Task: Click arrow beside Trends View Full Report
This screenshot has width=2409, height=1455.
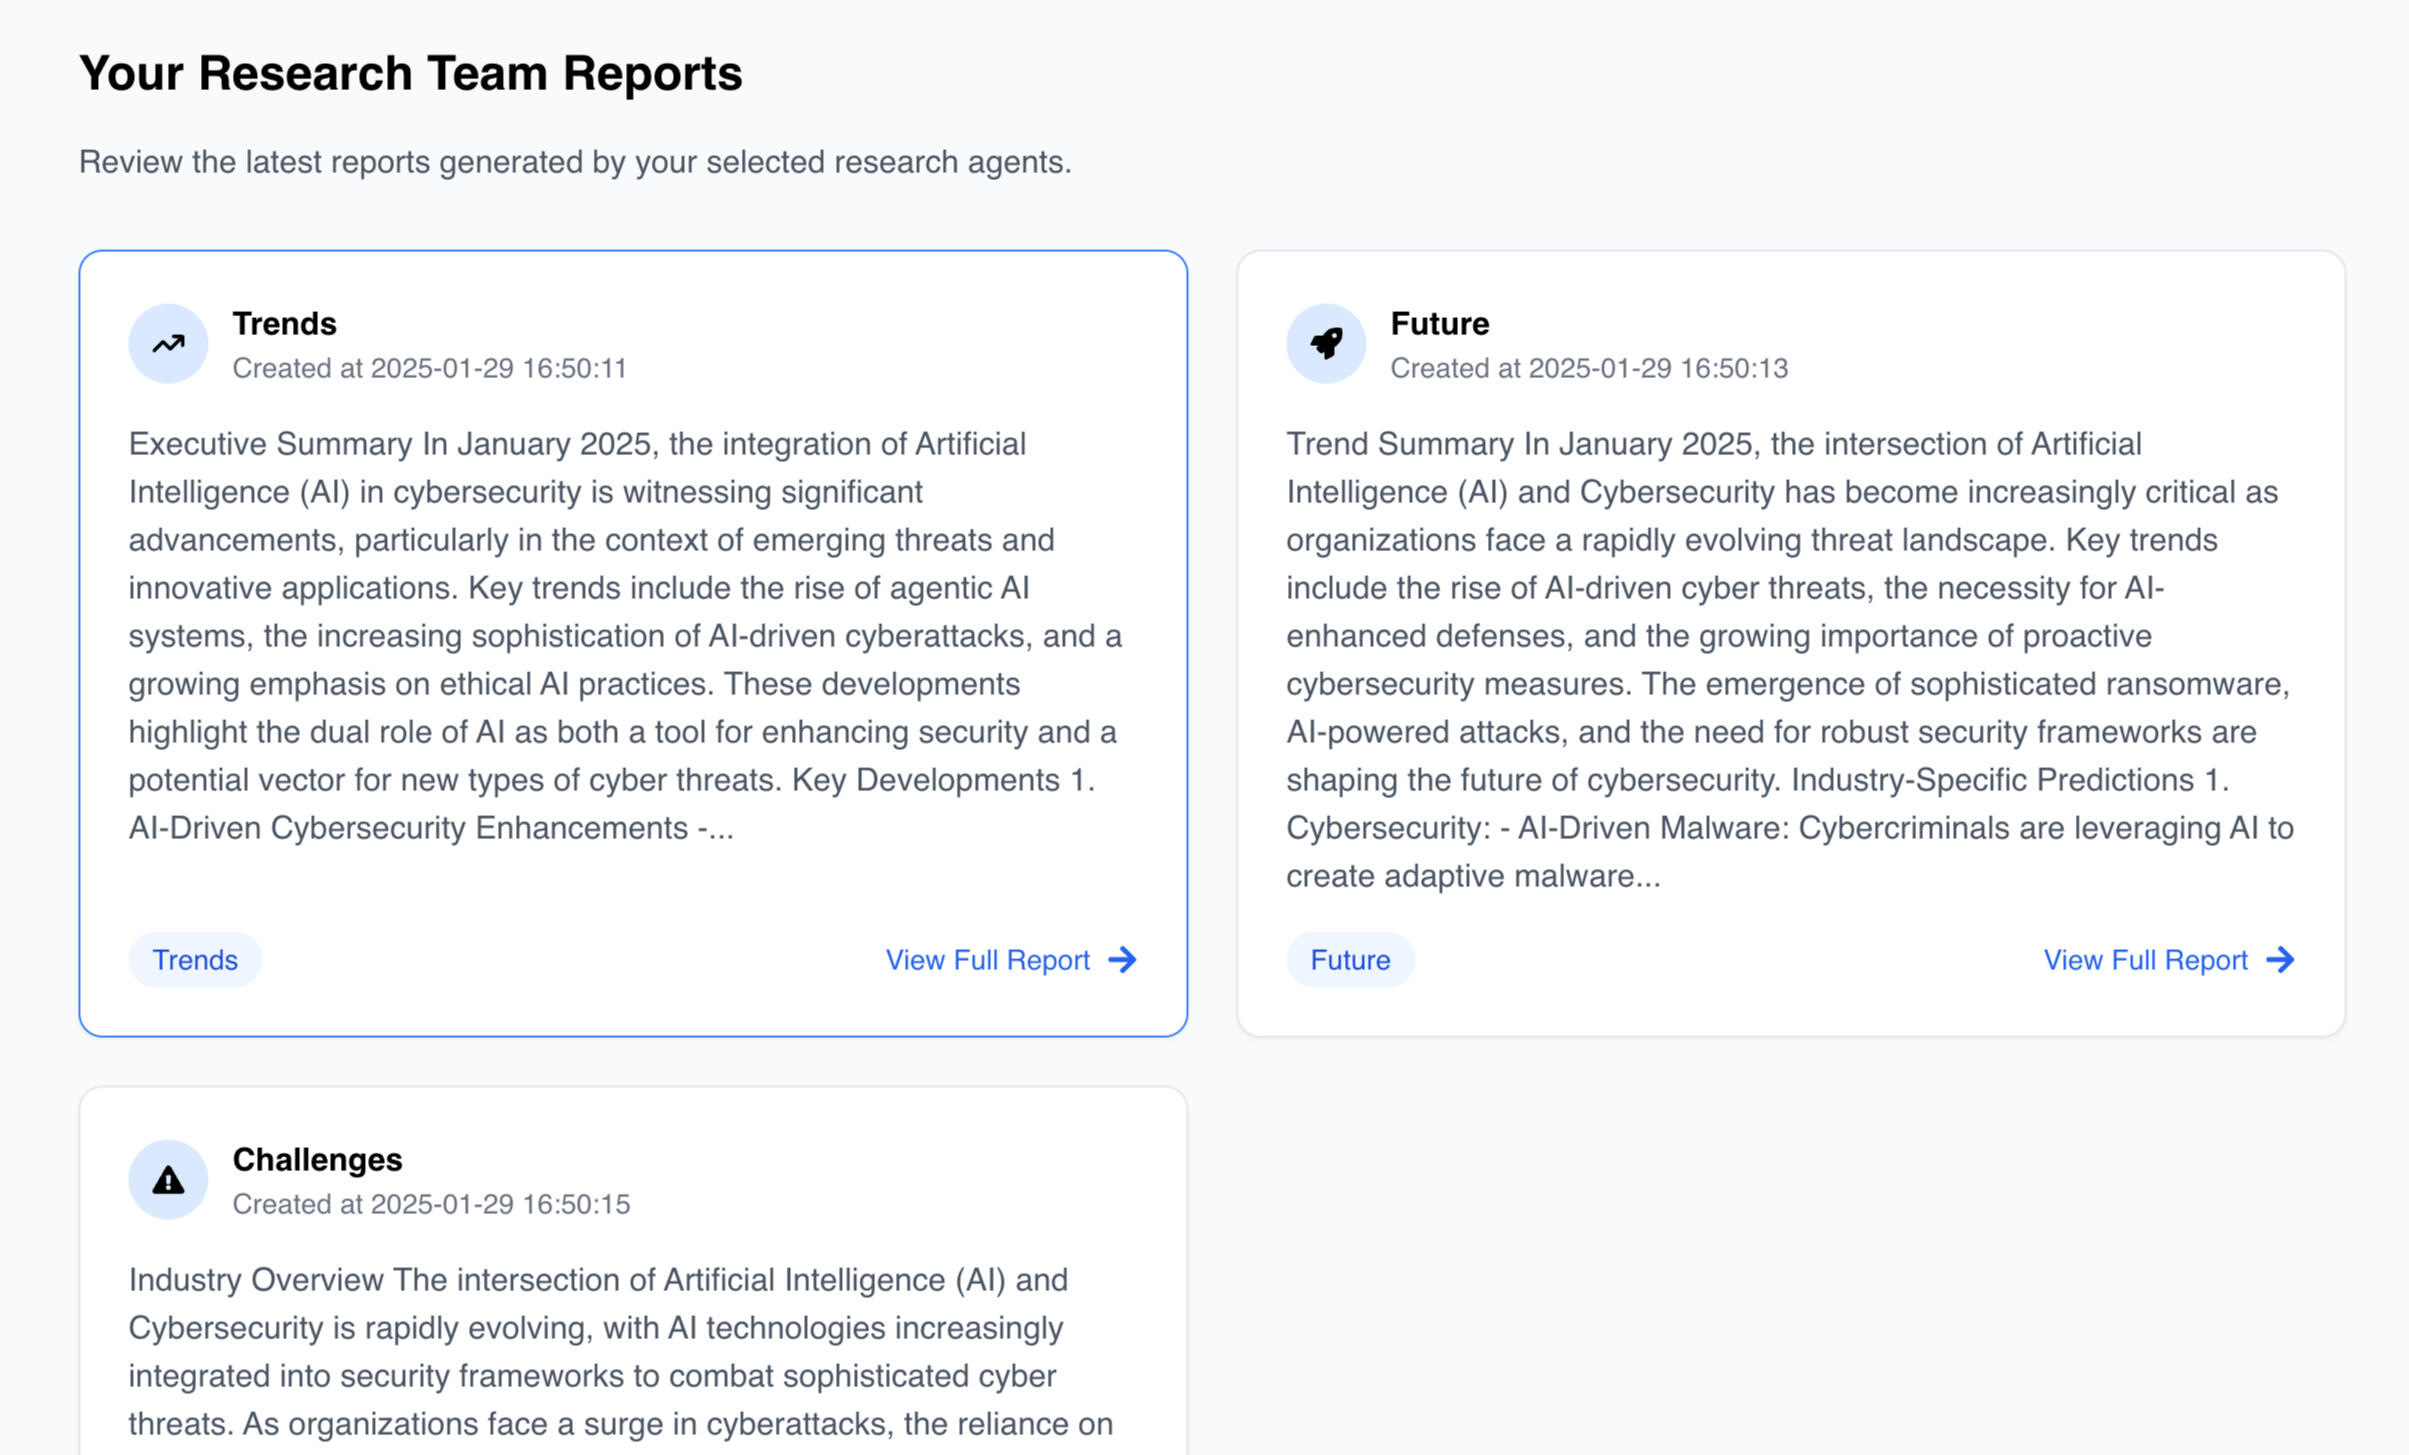Action: 1123,960
